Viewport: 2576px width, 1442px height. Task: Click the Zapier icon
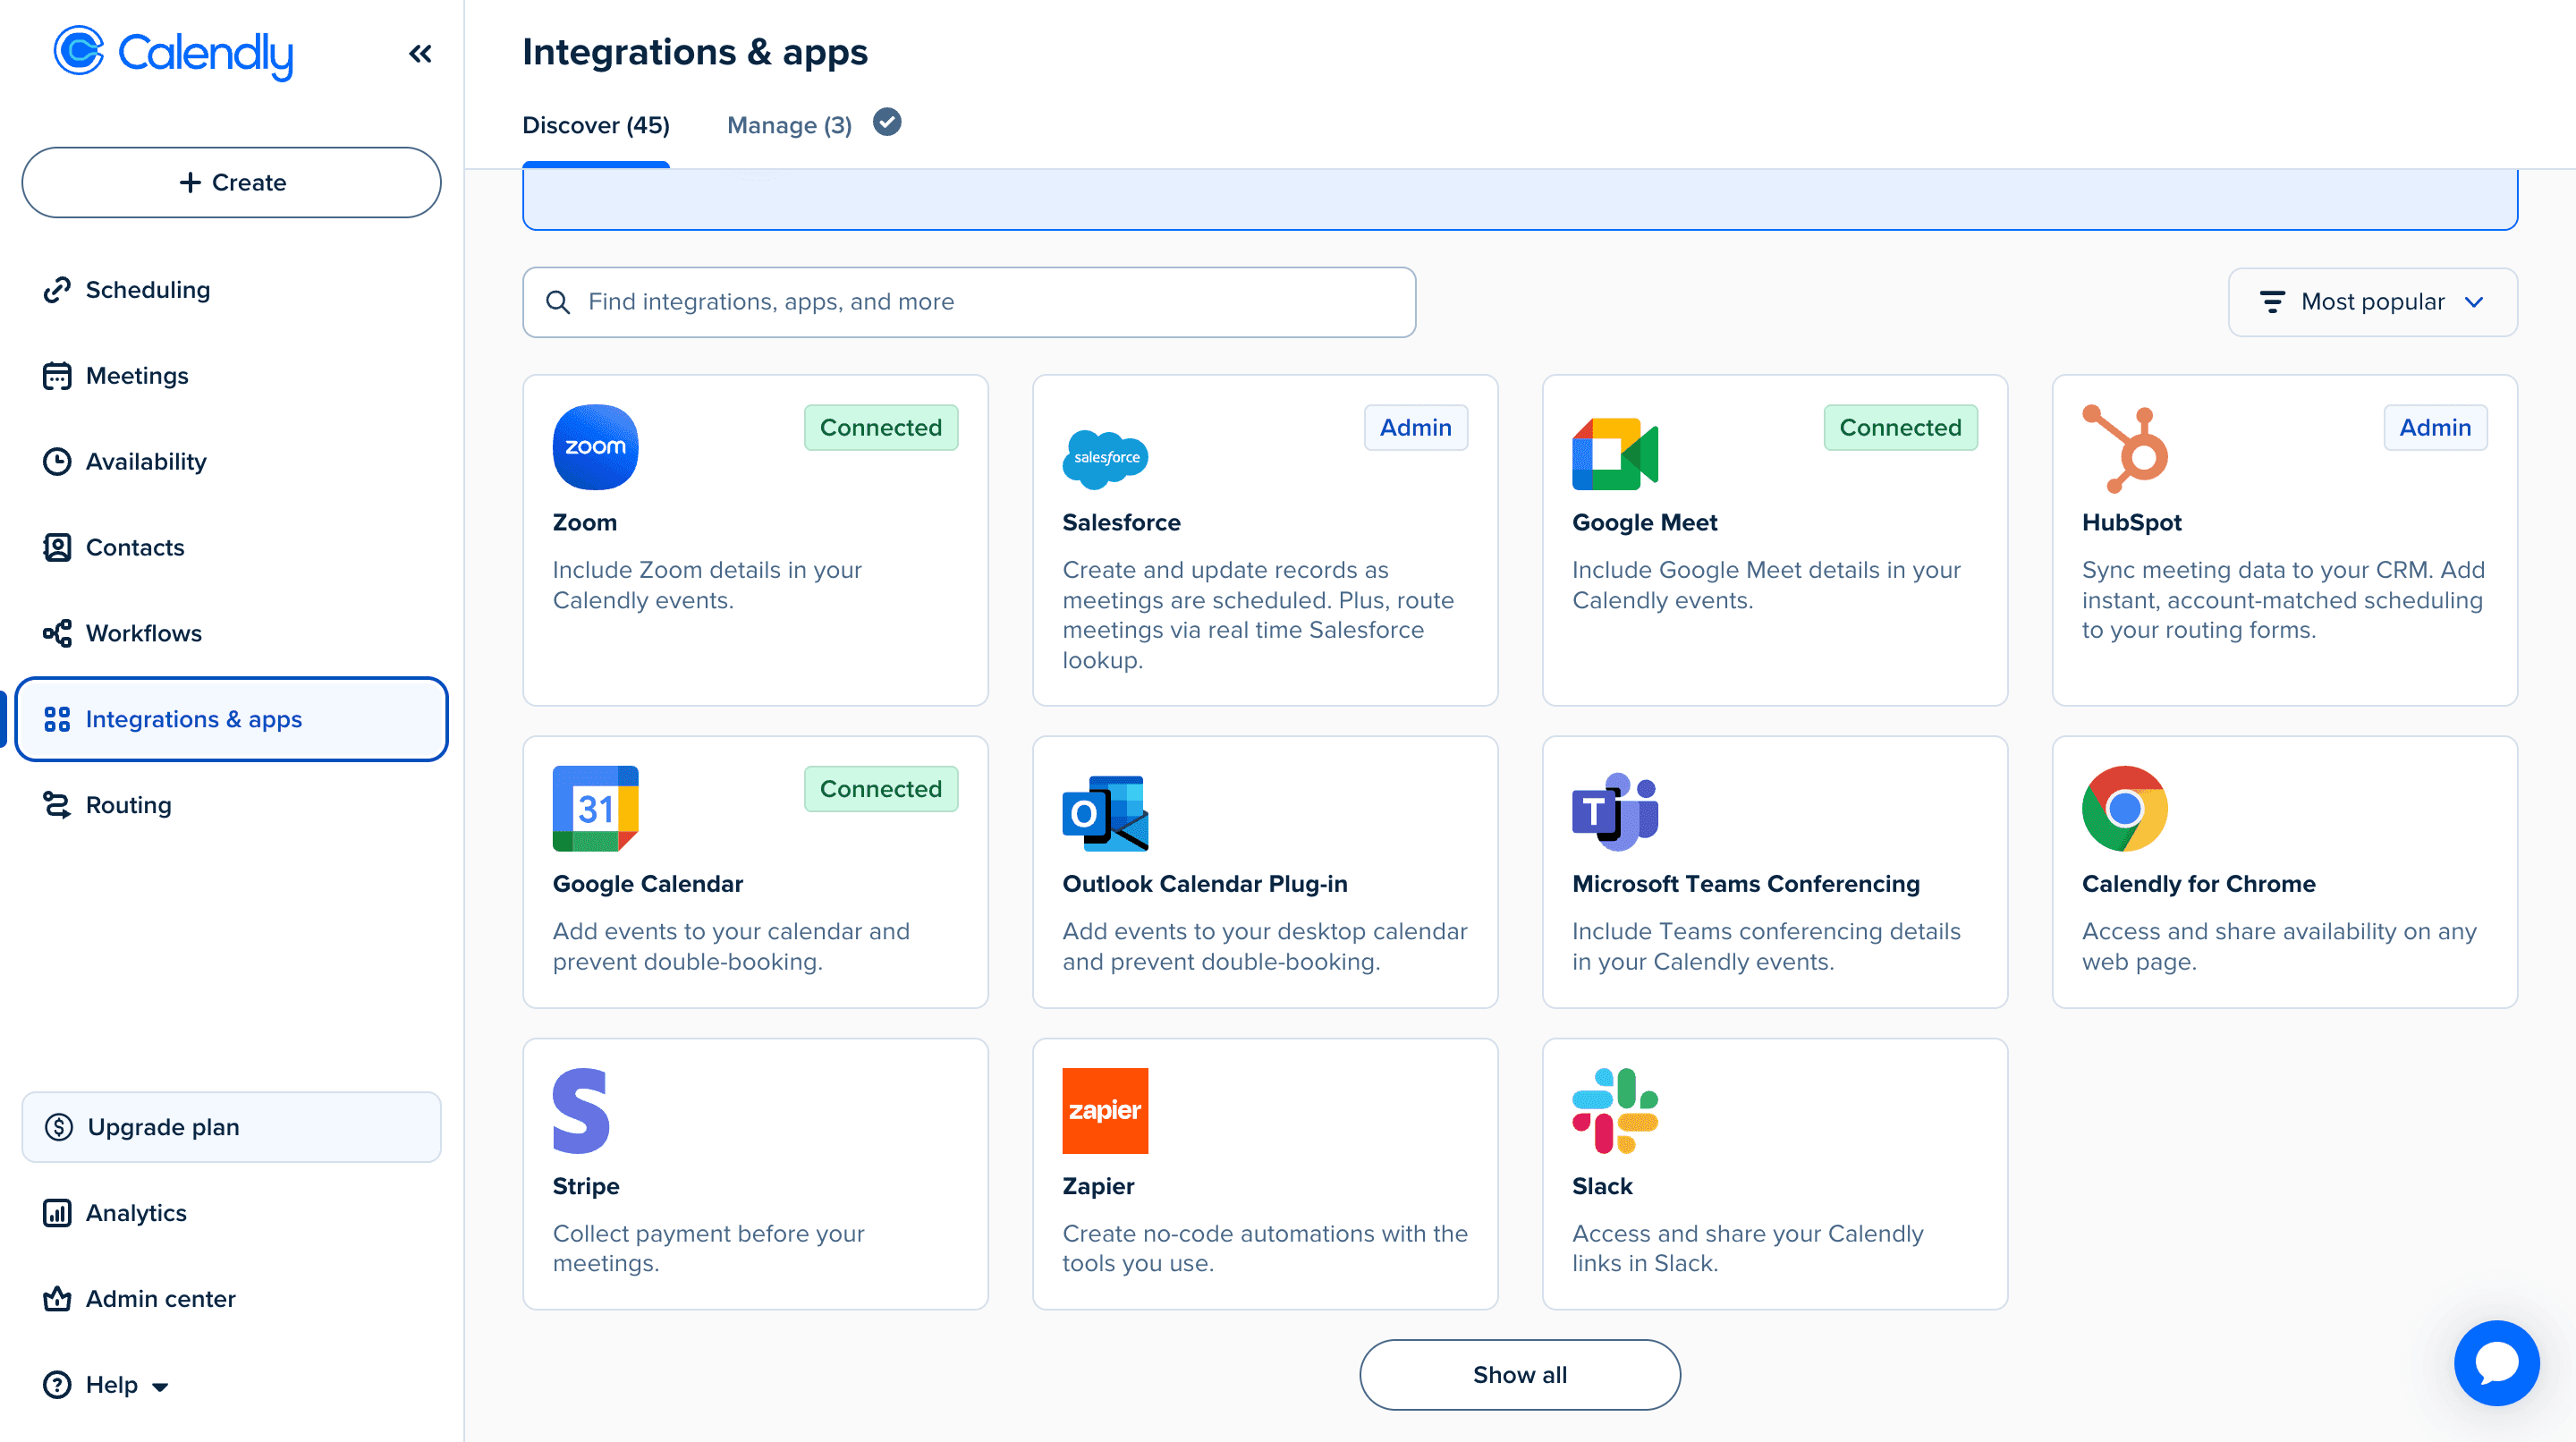pos(1105,1111)
